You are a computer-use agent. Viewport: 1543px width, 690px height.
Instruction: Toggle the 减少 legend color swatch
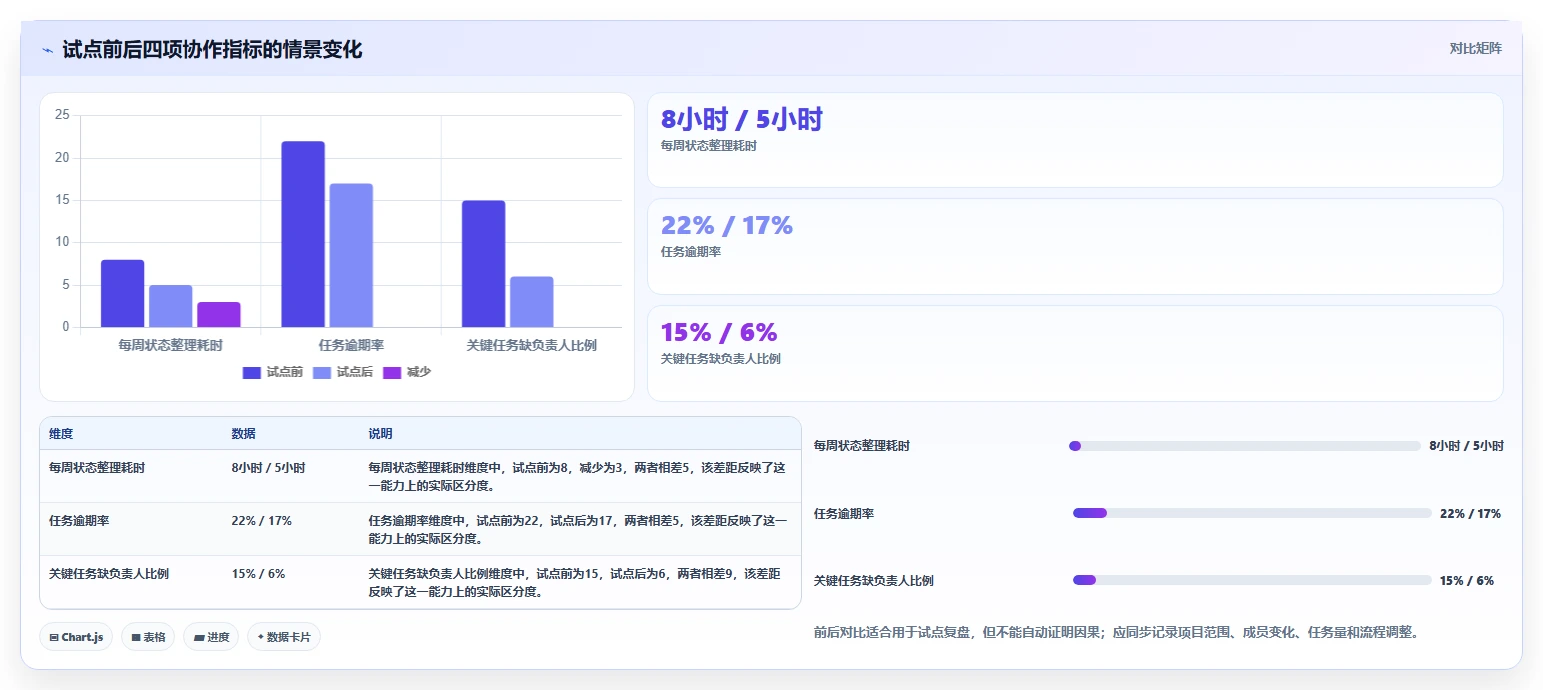point(392,372)
